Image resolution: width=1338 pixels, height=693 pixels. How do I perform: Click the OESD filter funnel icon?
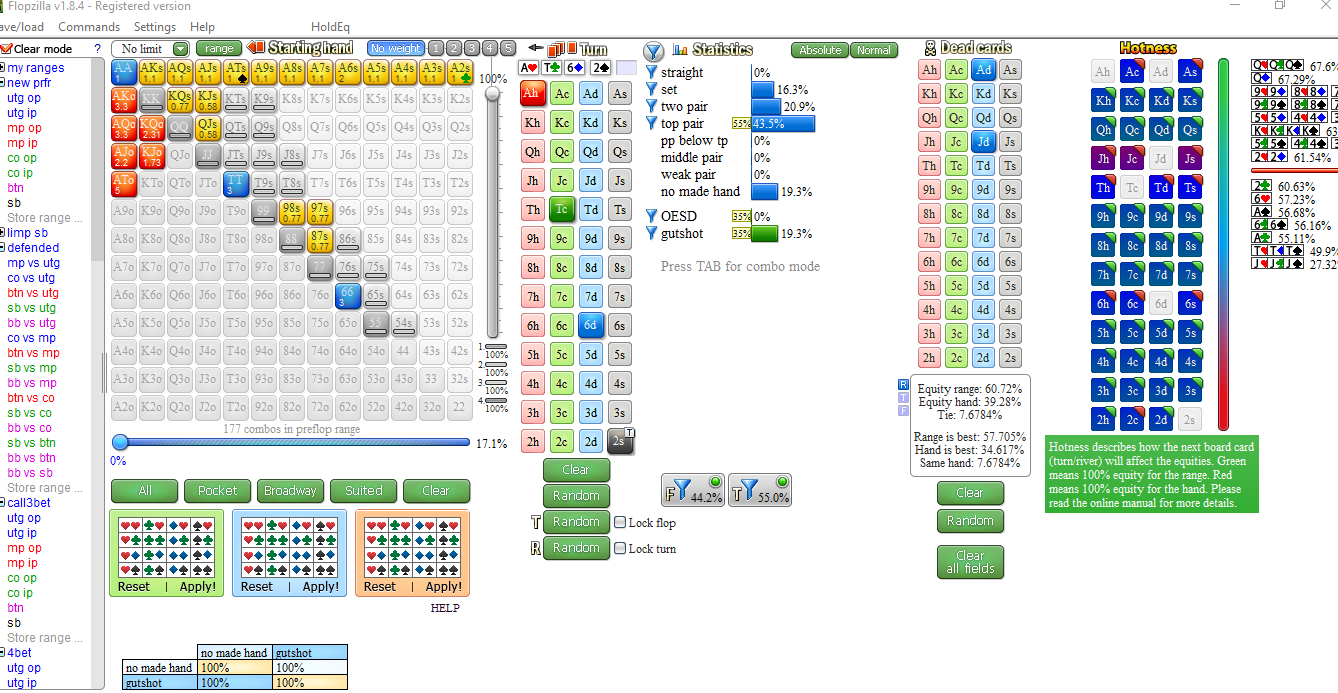point(652,215)
